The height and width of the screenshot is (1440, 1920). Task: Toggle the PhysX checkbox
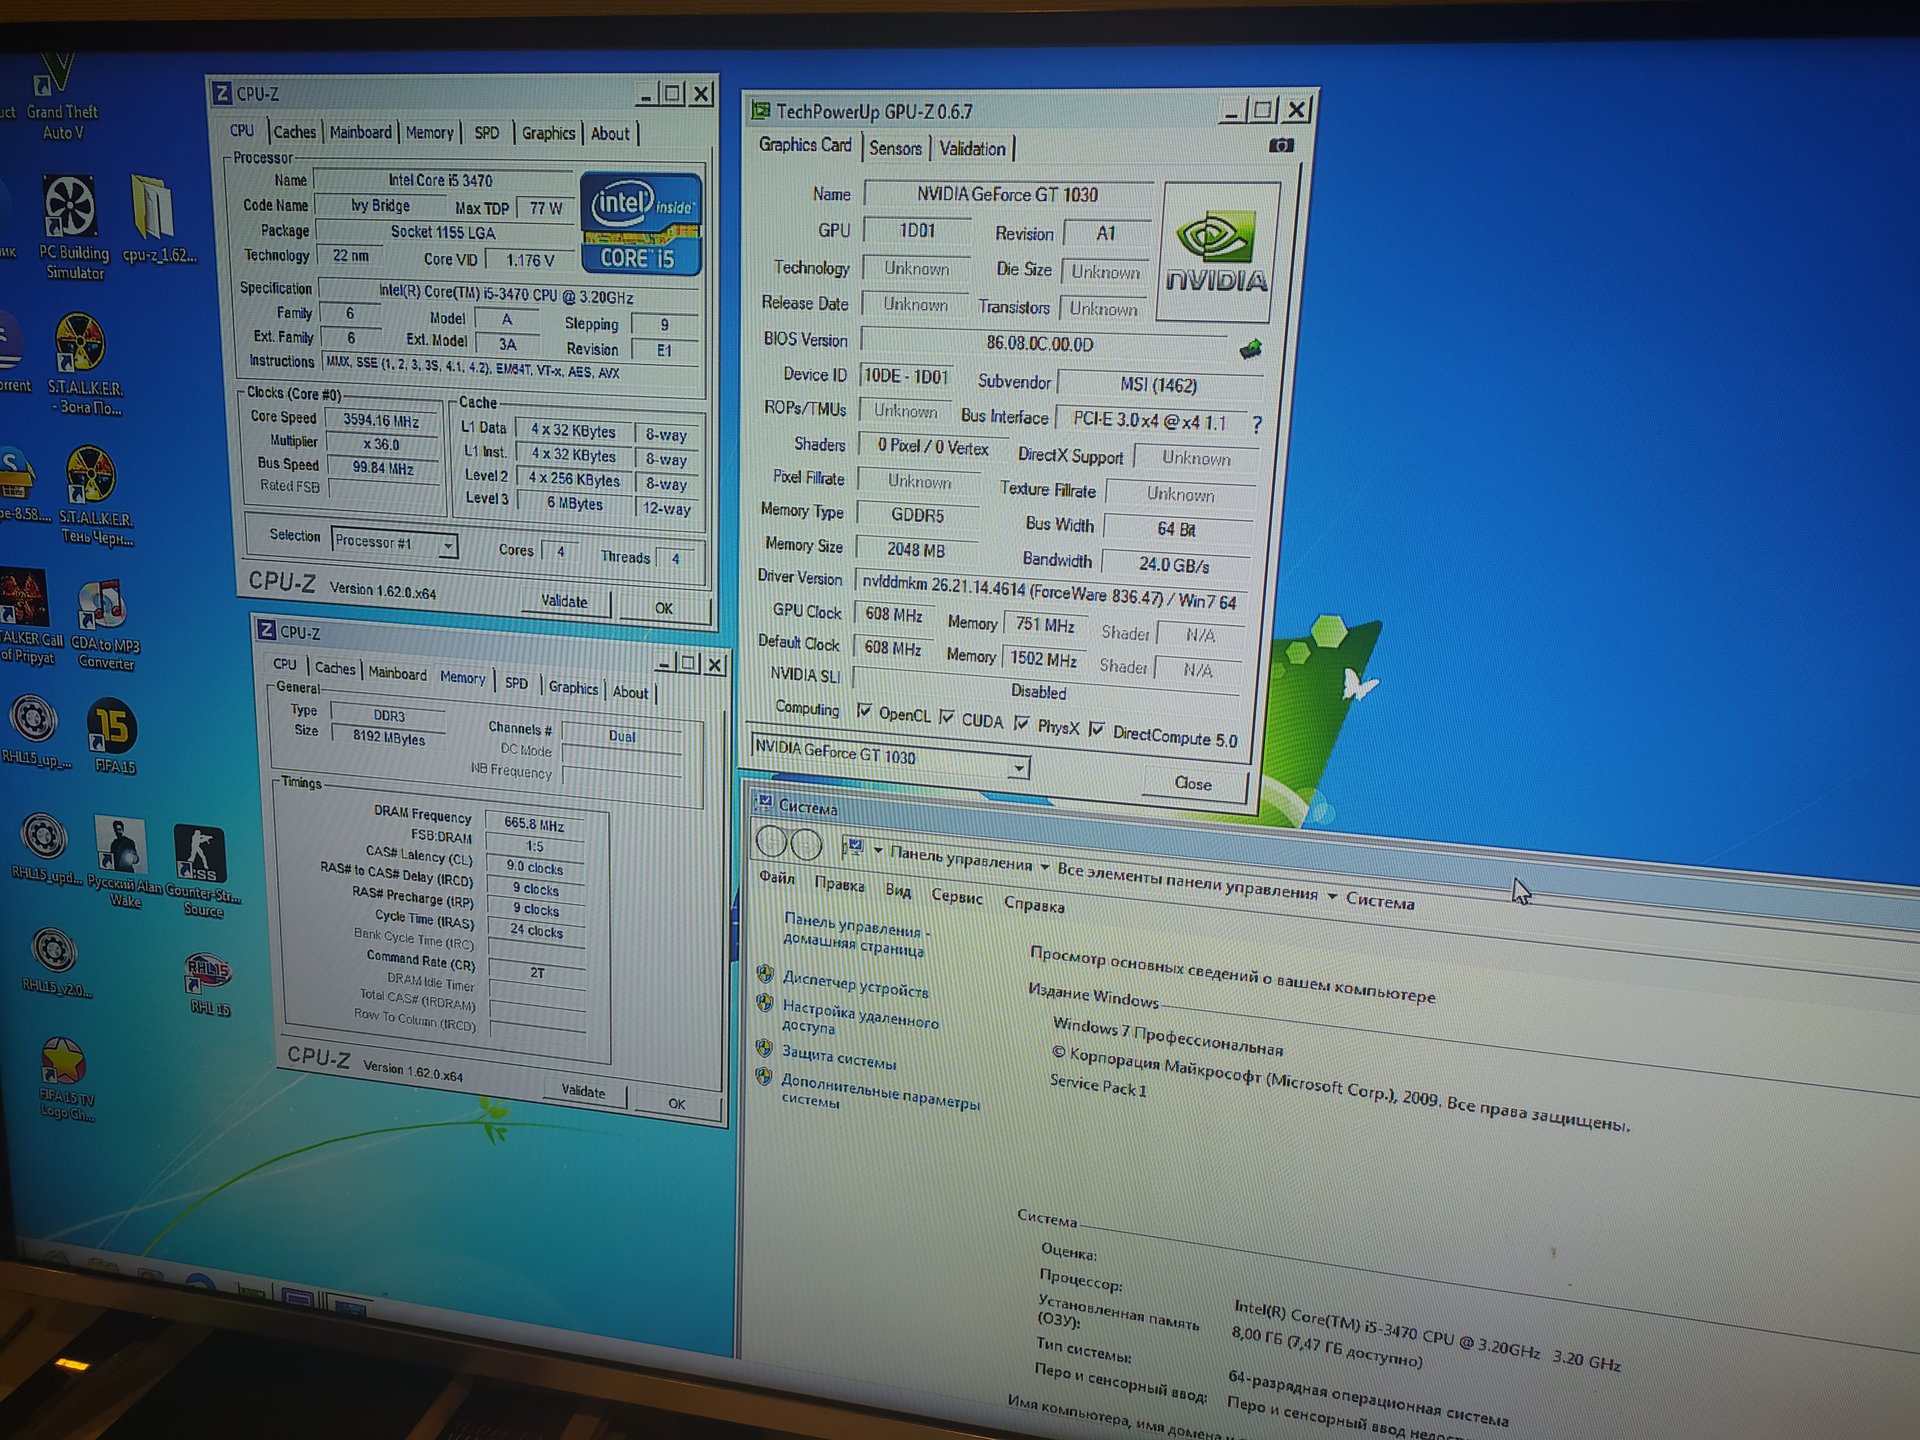[1021, 723]
